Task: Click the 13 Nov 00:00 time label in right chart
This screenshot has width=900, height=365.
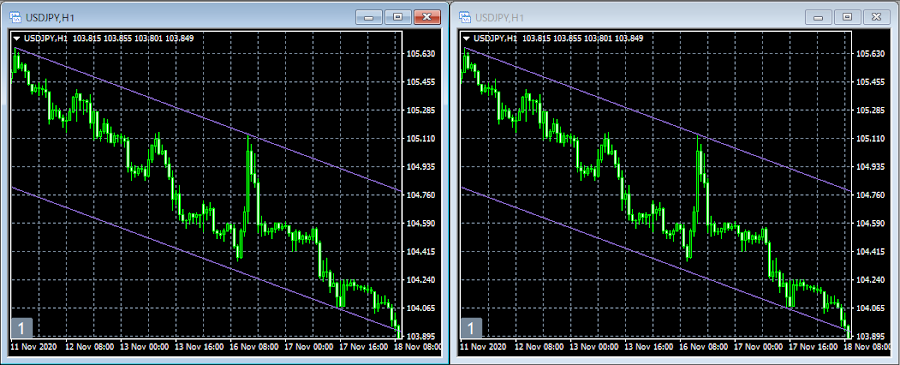Action: pos(593,347)
